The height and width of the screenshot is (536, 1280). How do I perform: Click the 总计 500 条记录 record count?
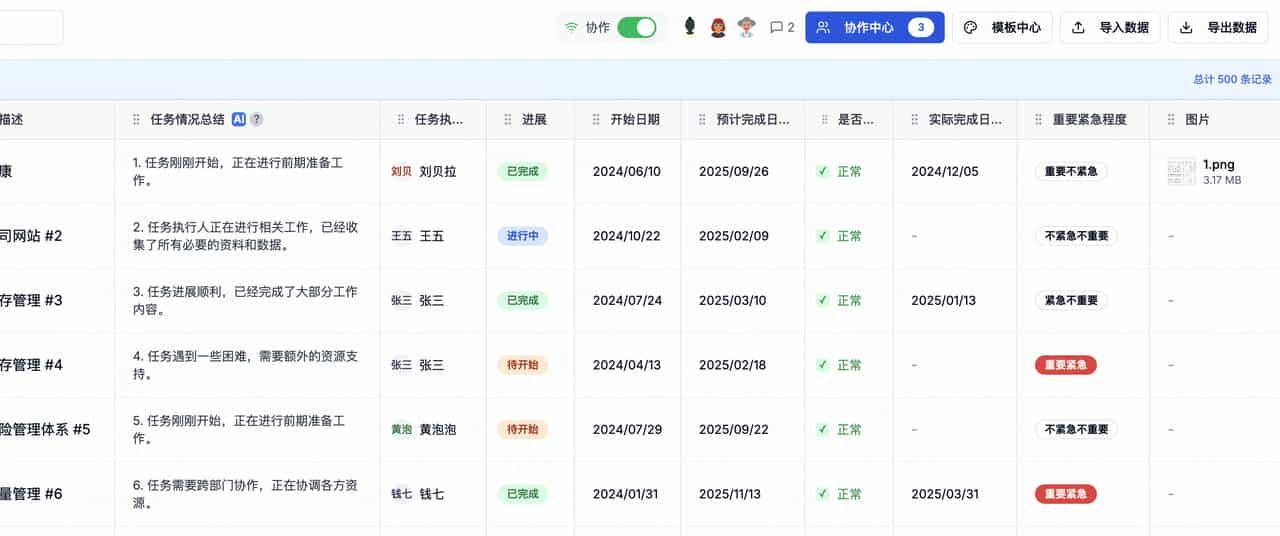point(1232,79)
